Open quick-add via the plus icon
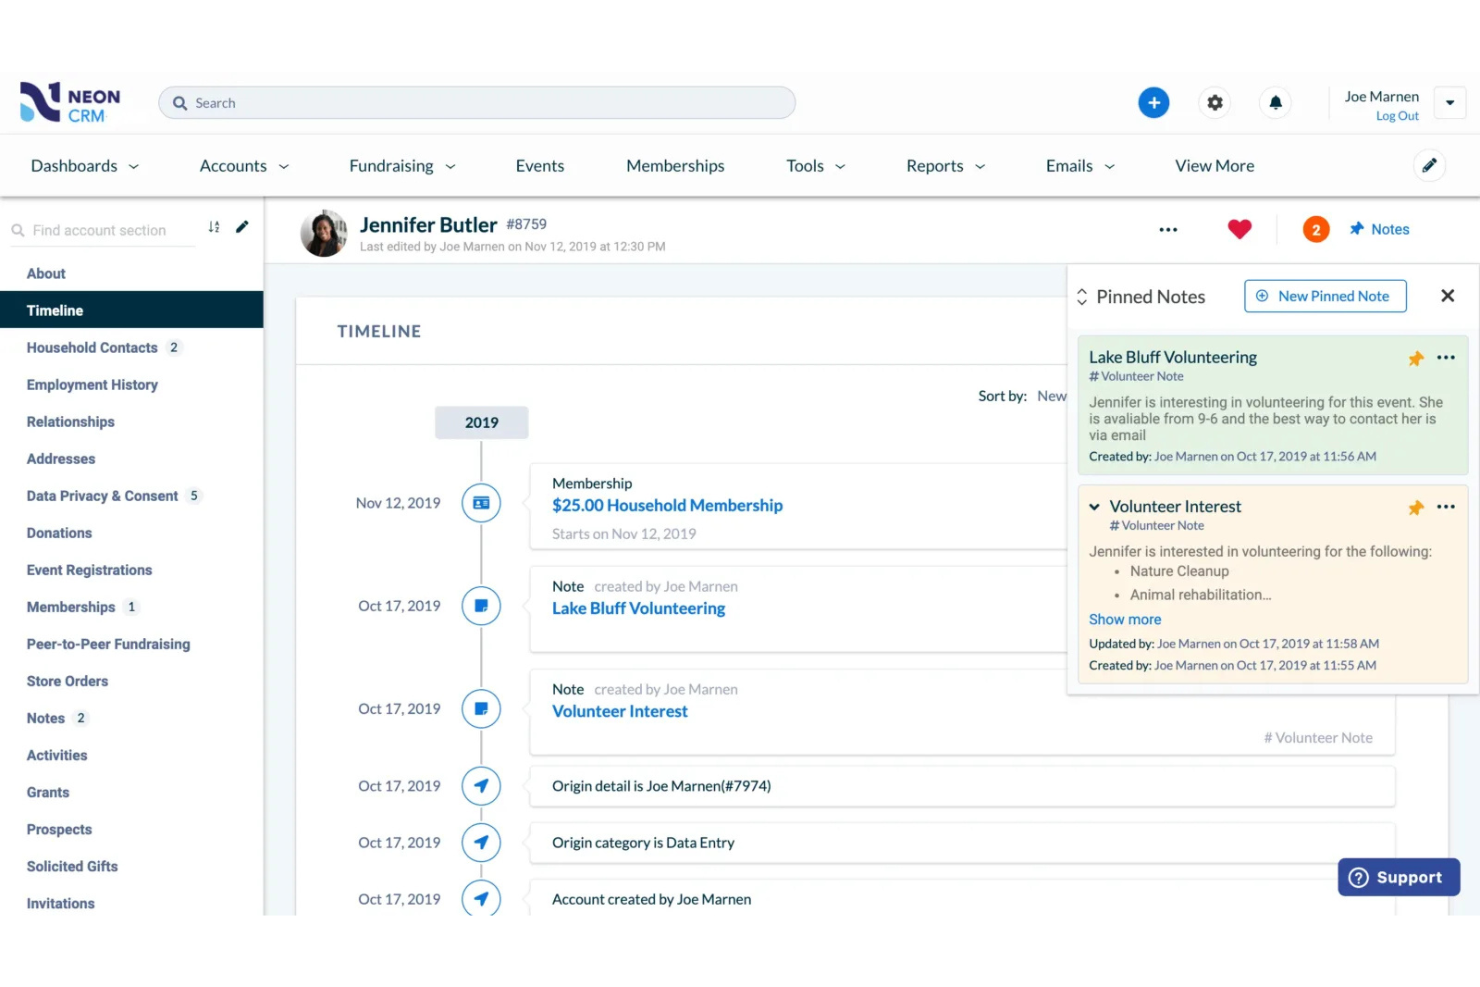Screen dimensions: 1480x987 click(1154, 102)
